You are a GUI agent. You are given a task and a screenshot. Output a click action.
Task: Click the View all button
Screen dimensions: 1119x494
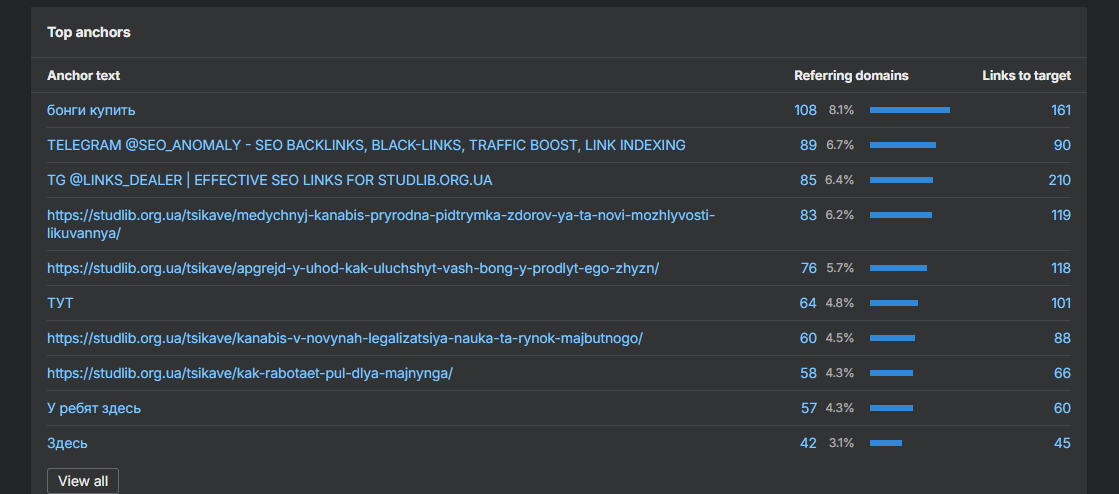point(83,481)
